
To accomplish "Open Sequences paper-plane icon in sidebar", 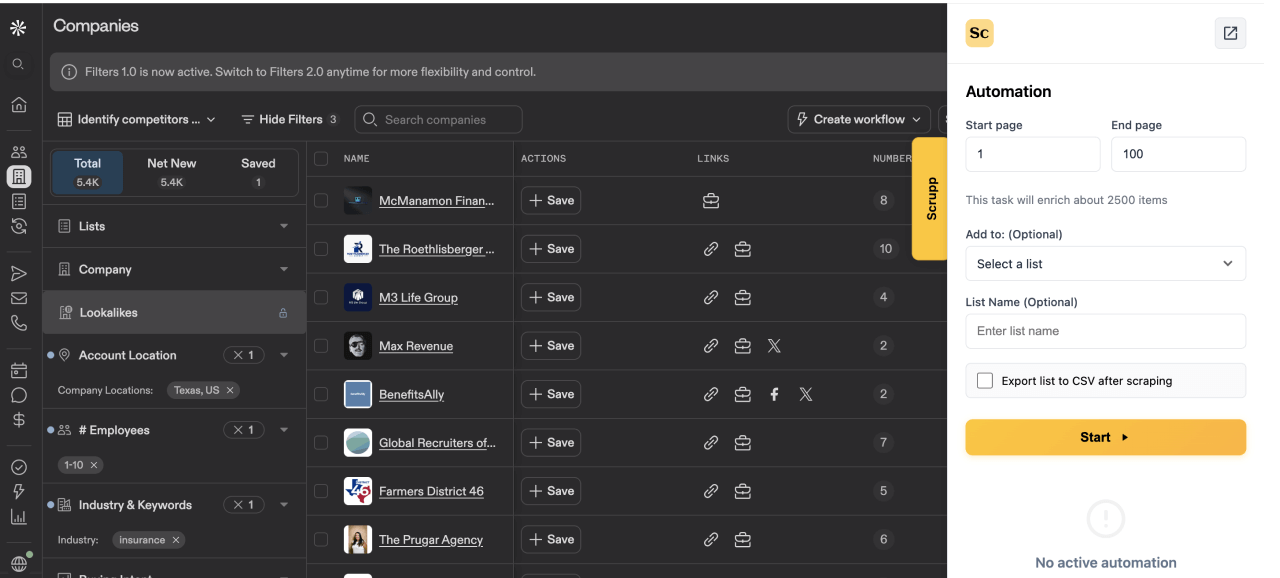I will coord(18,273).
